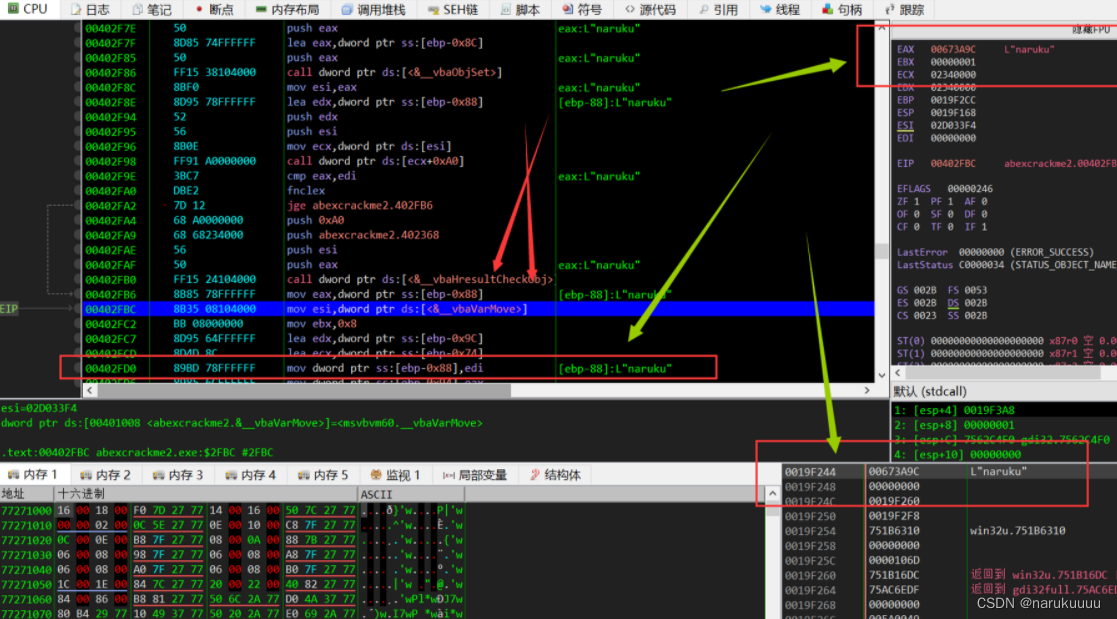Screen dimensions: 1117x619
Task: Open the 调用堆栈 call stack tab icon
Action: point(373,9)
